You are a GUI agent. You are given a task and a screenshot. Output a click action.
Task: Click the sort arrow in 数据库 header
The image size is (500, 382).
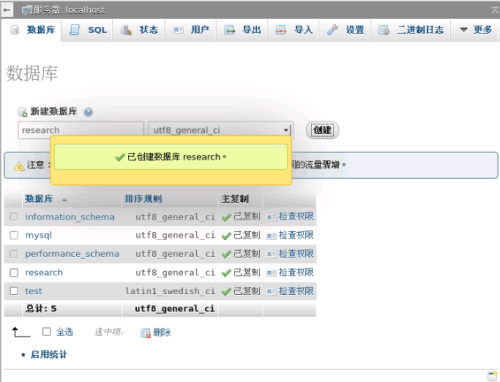point(64,200)
